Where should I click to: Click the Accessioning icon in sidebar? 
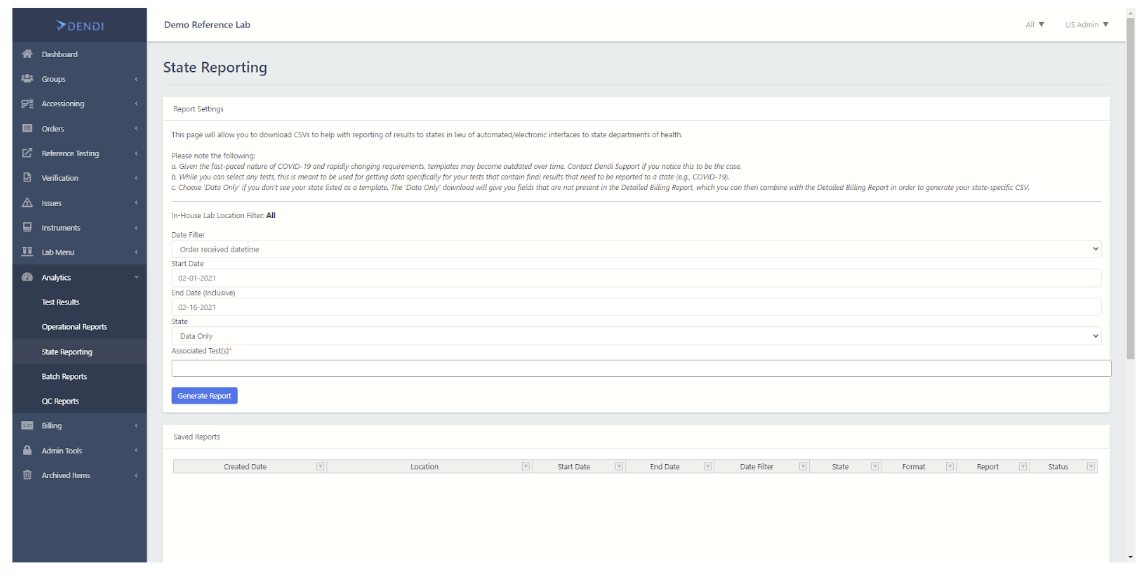(x=28, y=104)
